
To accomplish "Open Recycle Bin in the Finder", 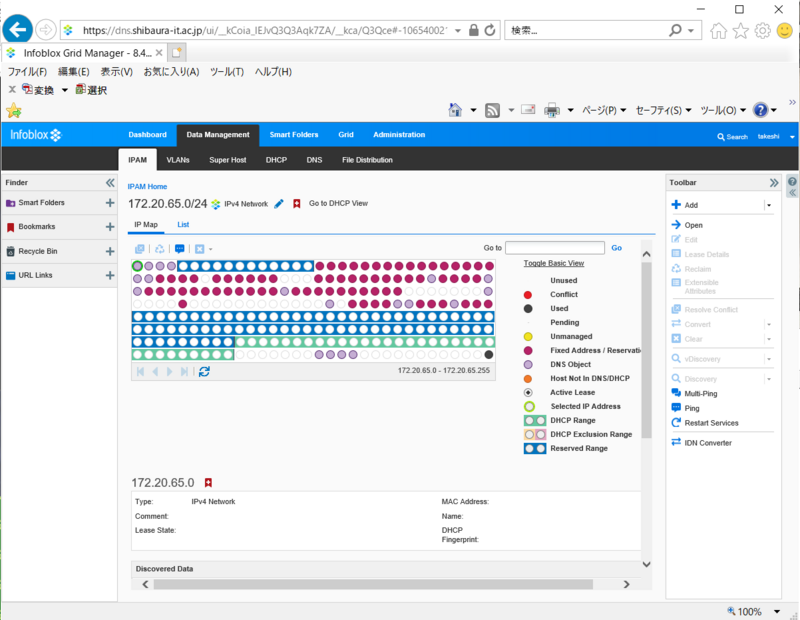I will [x=38, y=251].
